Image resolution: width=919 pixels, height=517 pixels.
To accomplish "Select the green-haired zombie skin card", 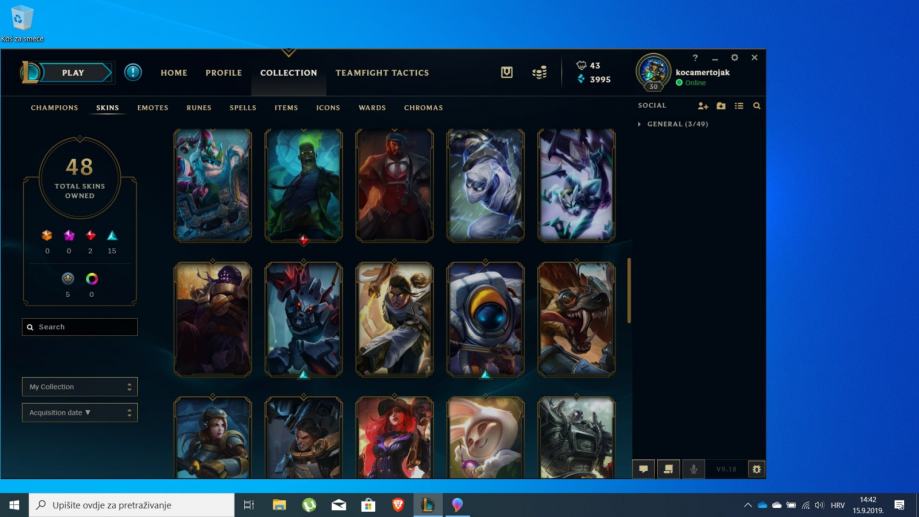I will click(304, 185).
